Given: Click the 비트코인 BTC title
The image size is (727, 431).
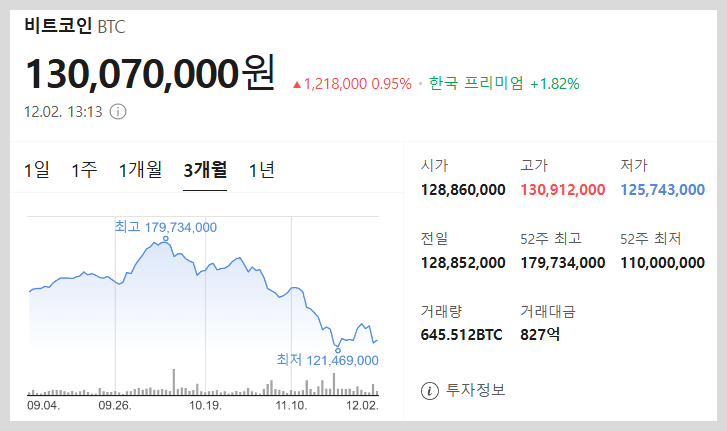Looking at the screenshot, I should (x=75, y=26).
